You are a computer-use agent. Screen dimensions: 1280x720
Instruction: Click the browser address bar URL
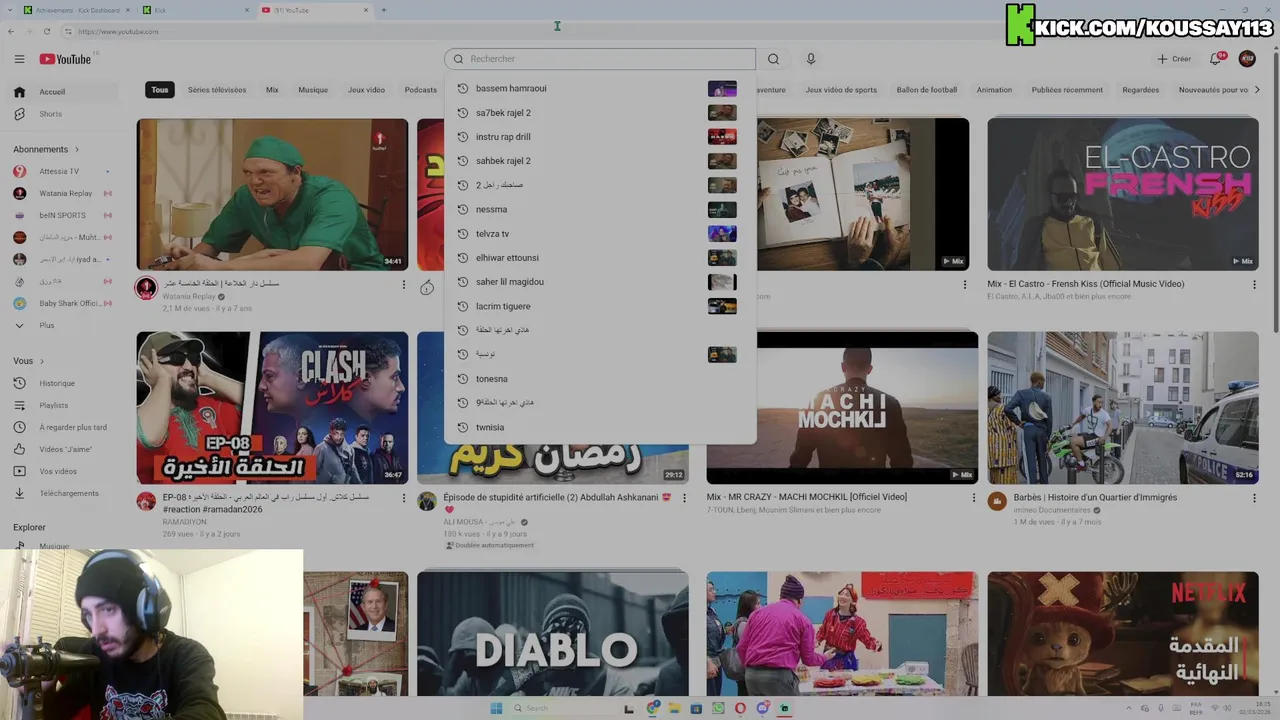click(x=118, y=31)
